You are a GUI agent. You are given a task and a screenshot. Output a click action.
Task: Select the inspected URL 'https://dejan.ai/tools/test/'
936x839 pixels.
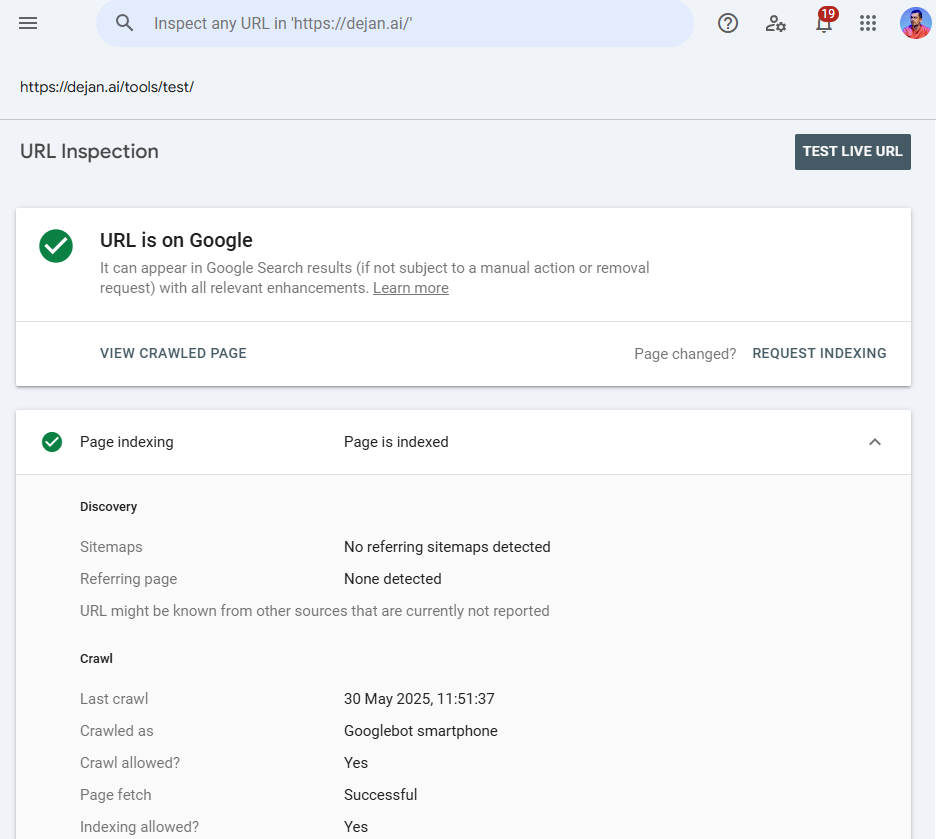pos(107,87)
